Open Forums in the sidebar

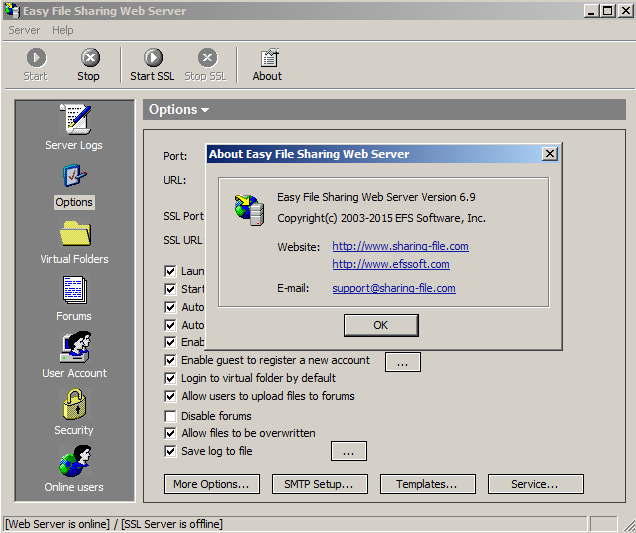click(x=74, y=299)
